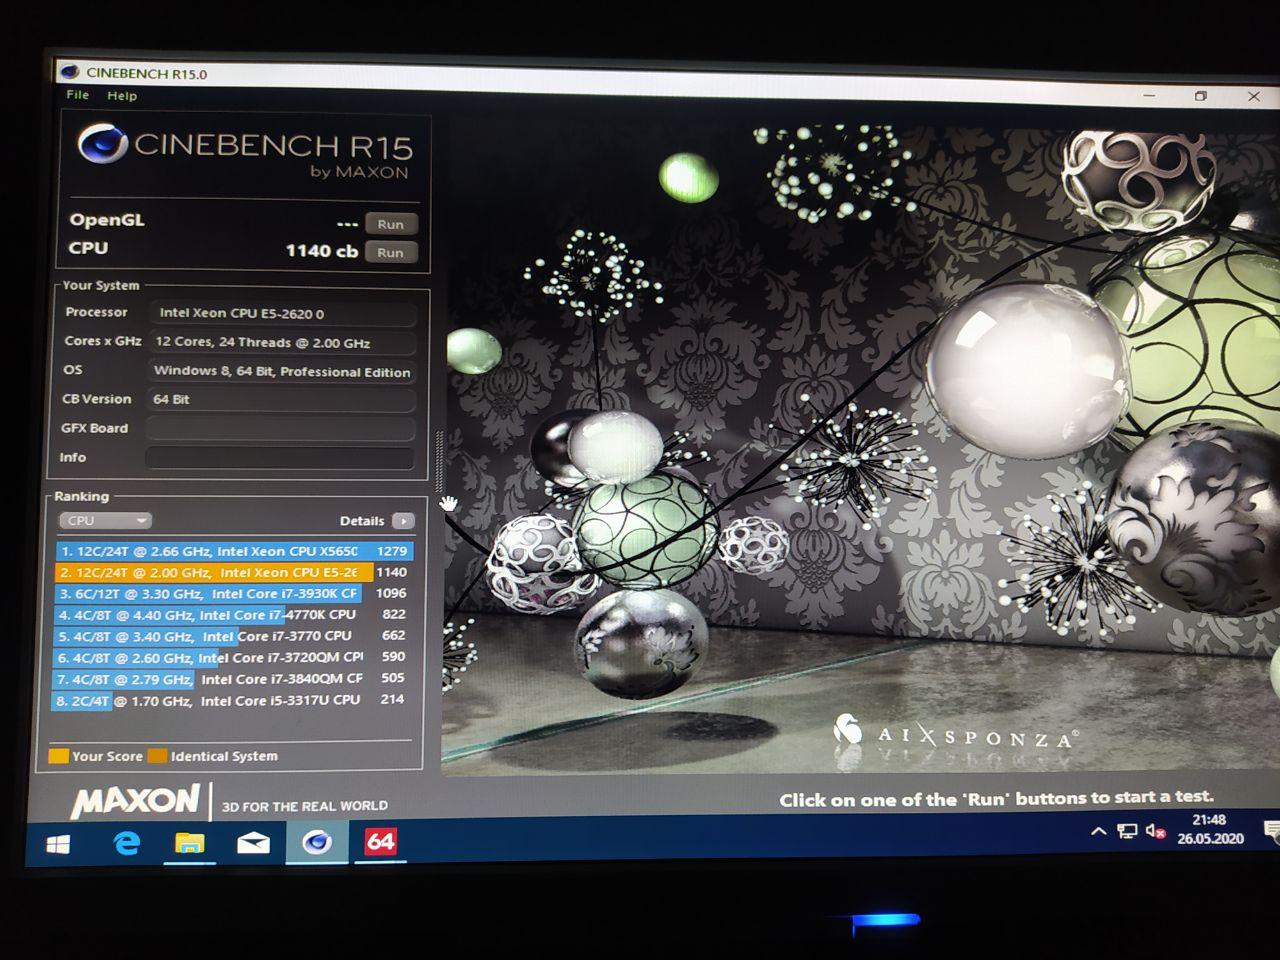The image size is (1280, 960).
Task: Open the Help menu
Action: click(x=122, y=96)
